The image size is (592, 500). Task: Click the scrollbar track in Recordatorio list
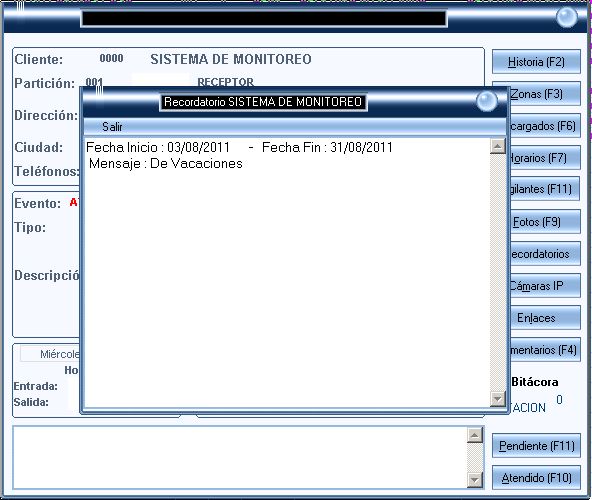(498, 272)
